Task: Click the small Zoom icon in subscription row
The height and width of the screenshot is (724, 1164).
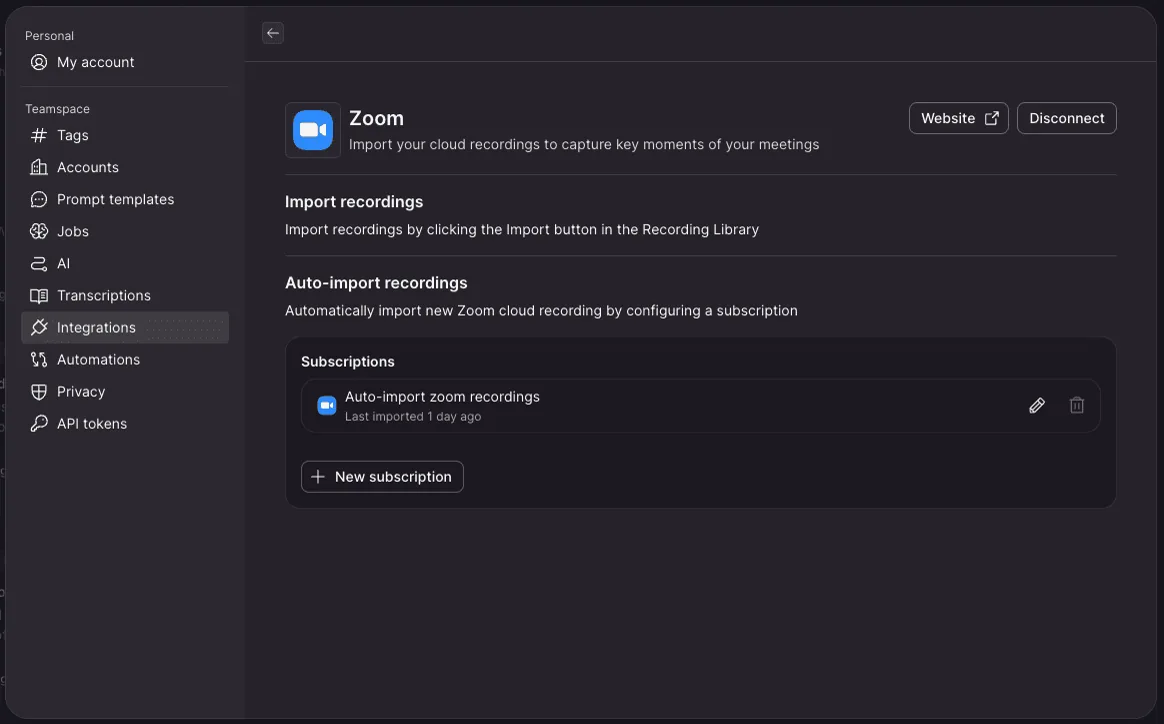Action: [327, 405]
